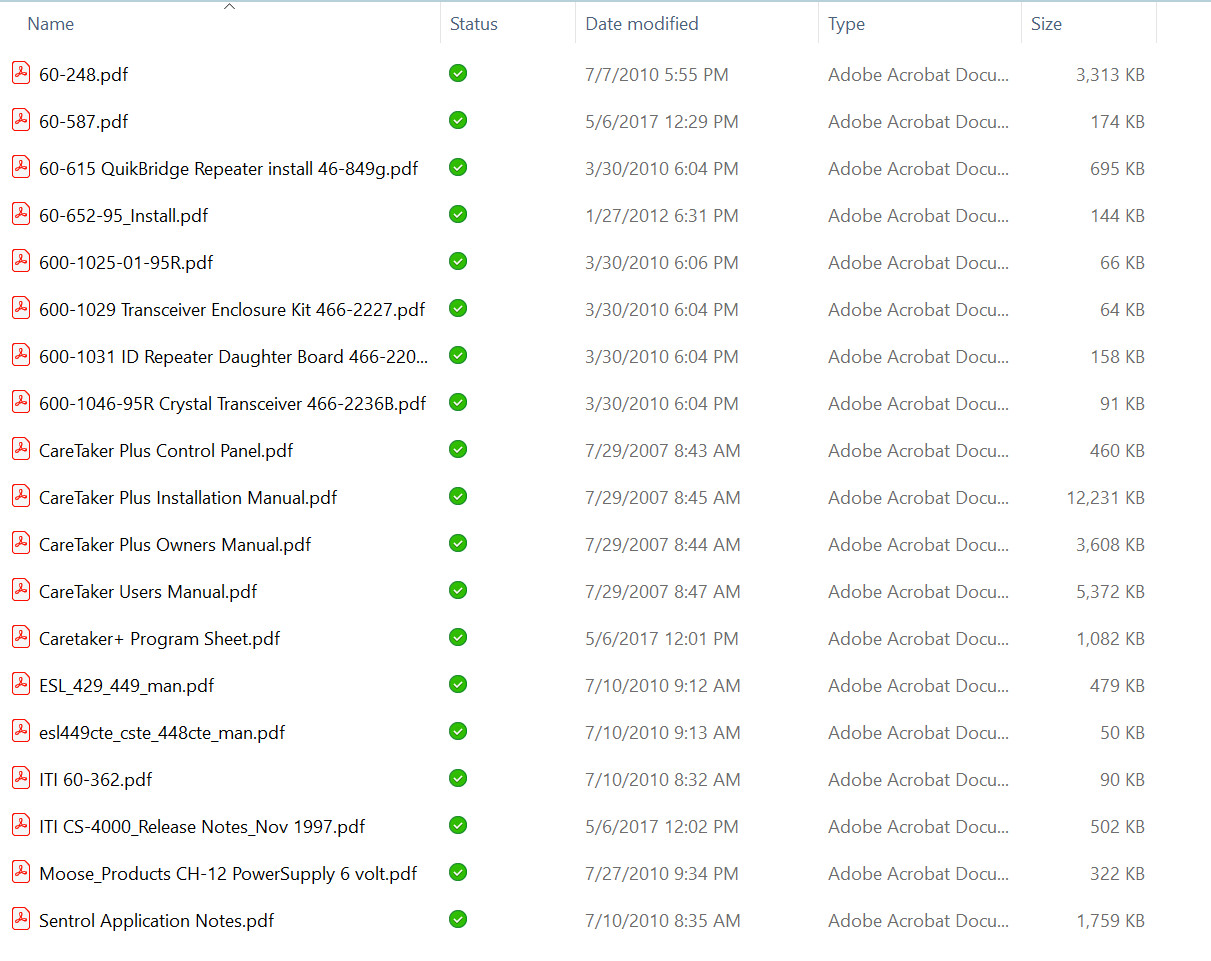
Task: Click green checkmark for Caretaker+ Program Sheet.pdf
Action: pos(458,637)
